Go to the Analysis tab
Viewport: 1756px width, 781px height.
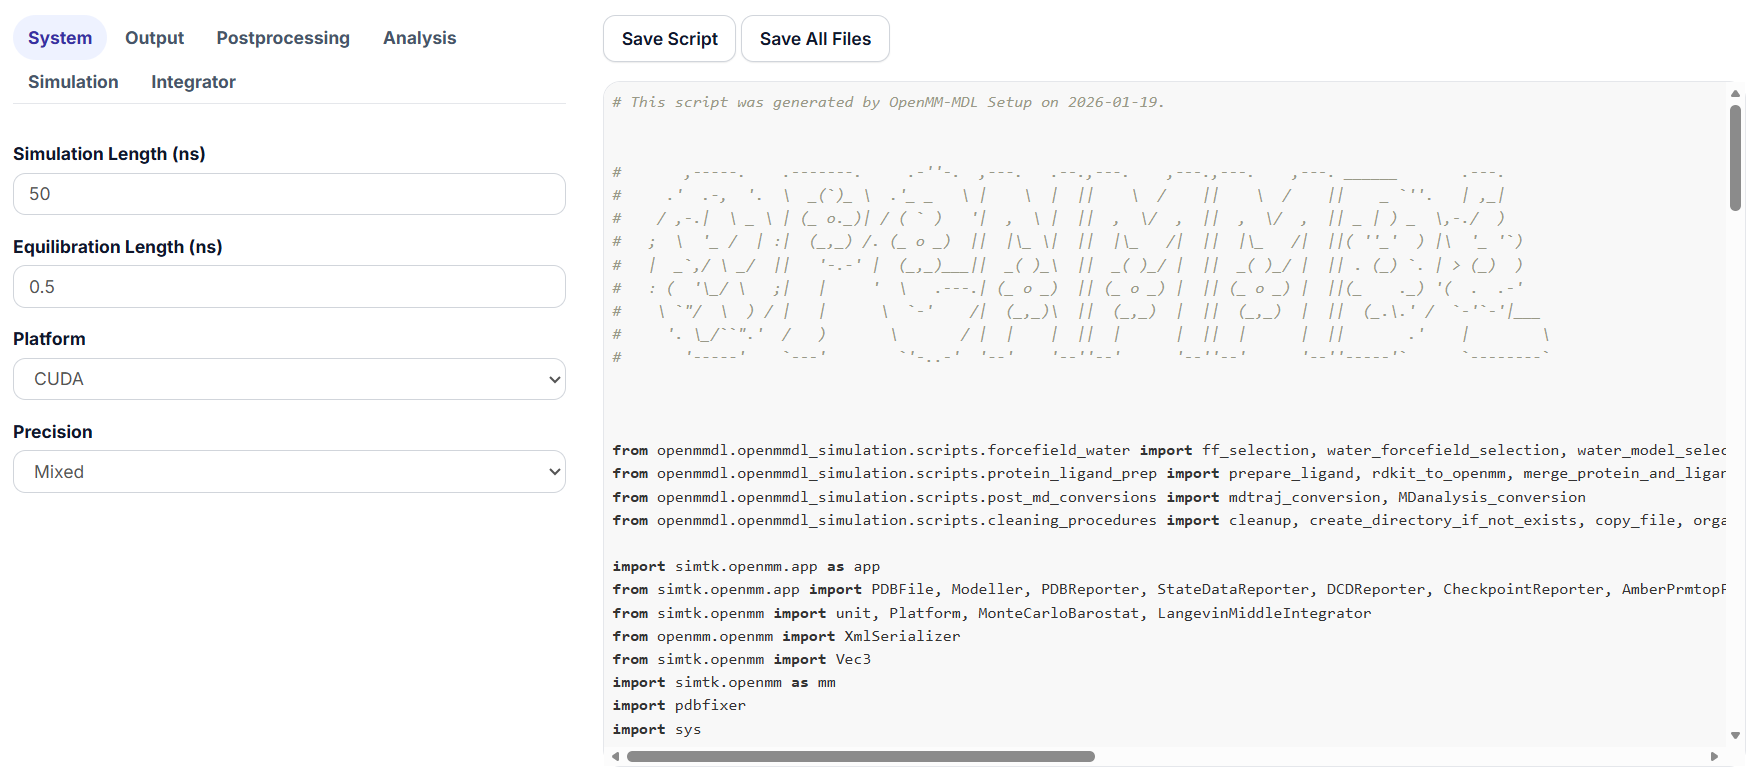click(x=419, y=38)
